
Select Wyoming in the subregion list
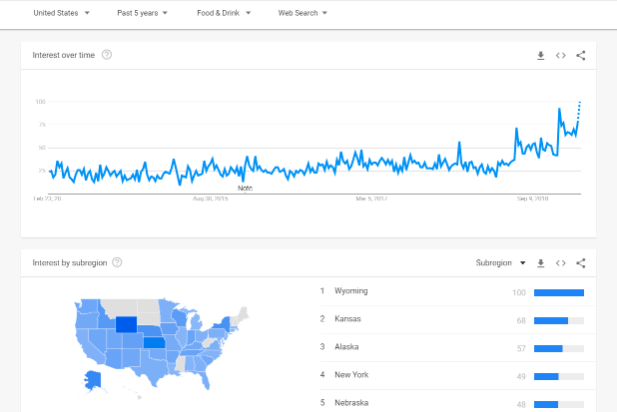click(x=351, y=291)
